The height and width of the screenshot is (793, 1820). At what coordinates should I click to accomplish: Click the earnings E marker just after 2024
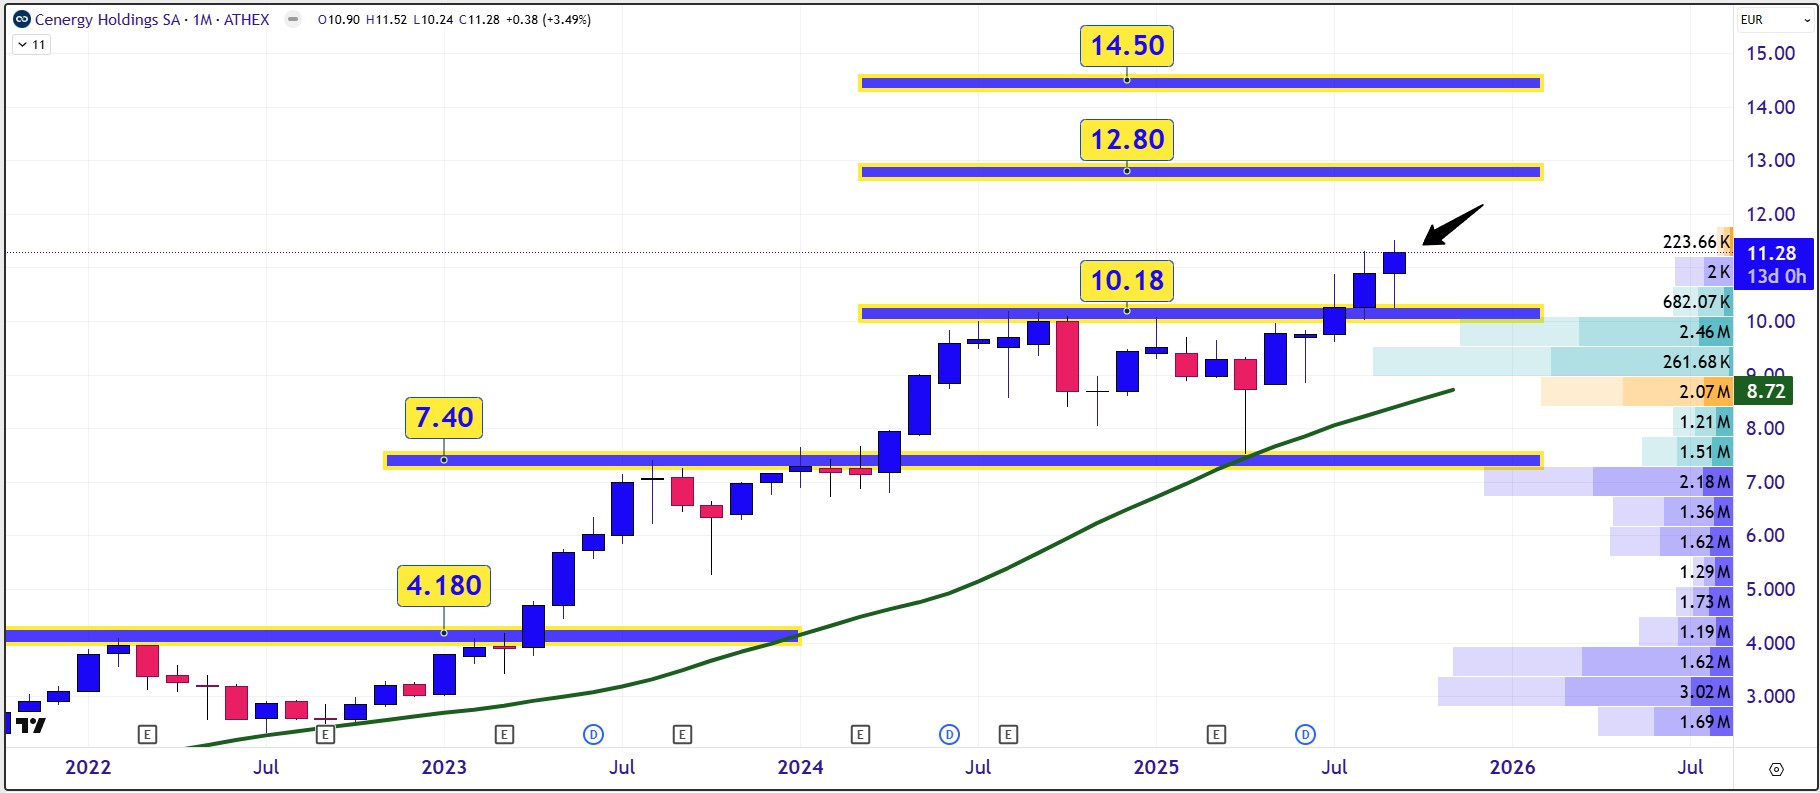tap(860, 735)
